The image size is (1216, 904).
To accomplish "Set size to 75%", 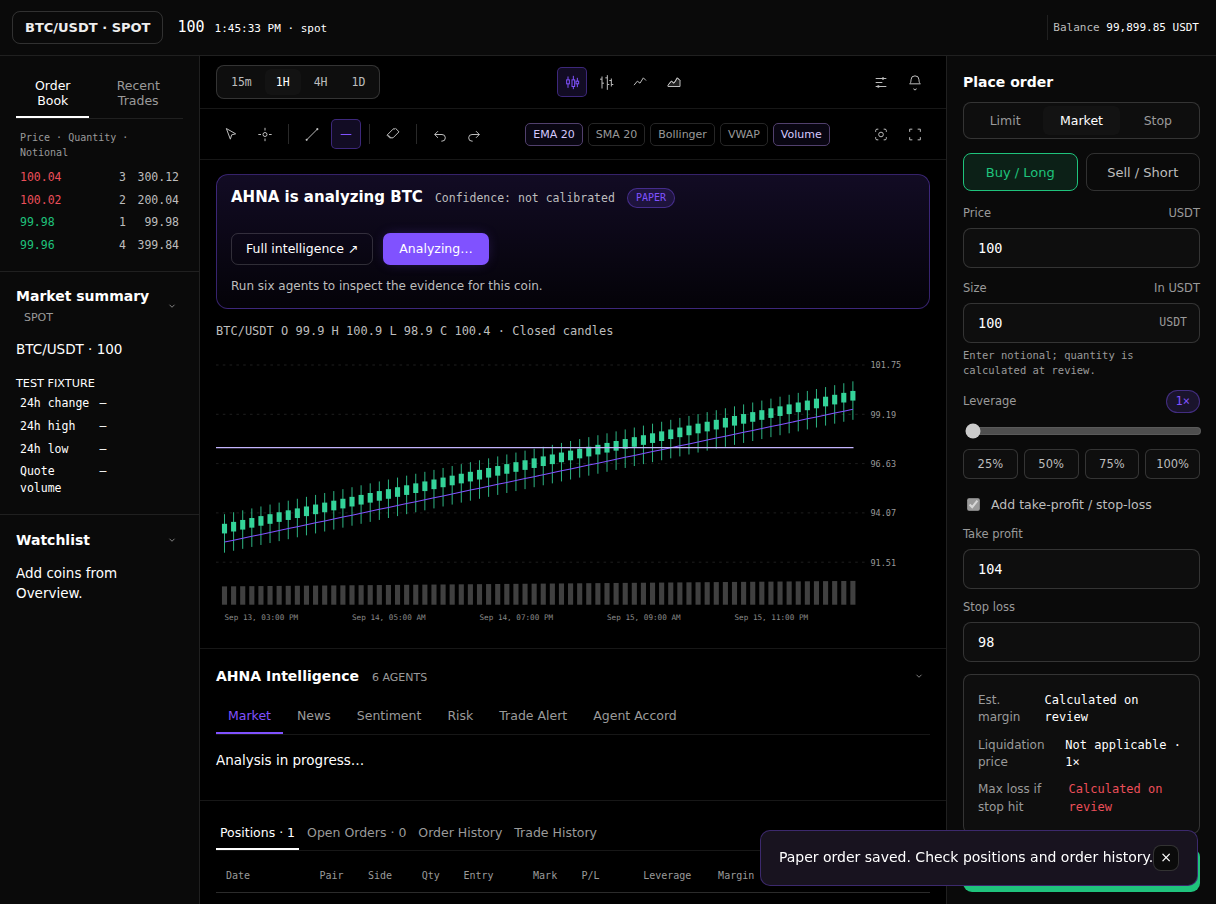I will [1112, 463].
